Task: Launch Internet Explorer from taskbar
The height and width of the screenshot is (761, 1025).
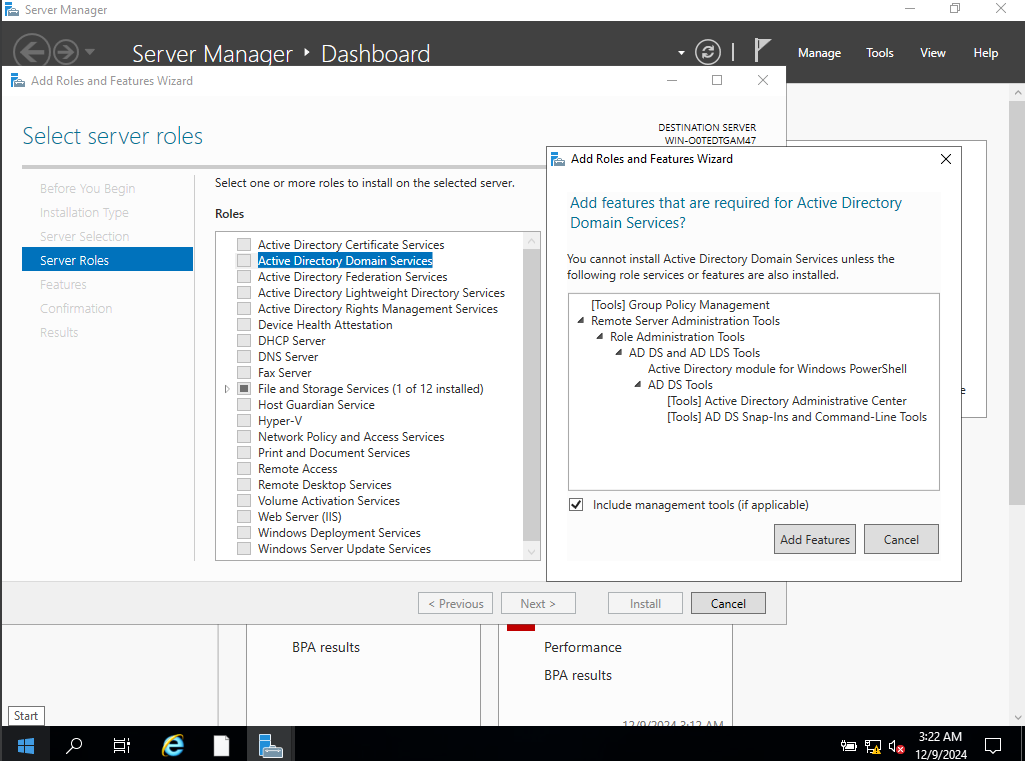Action: click(x=173, y=744)
